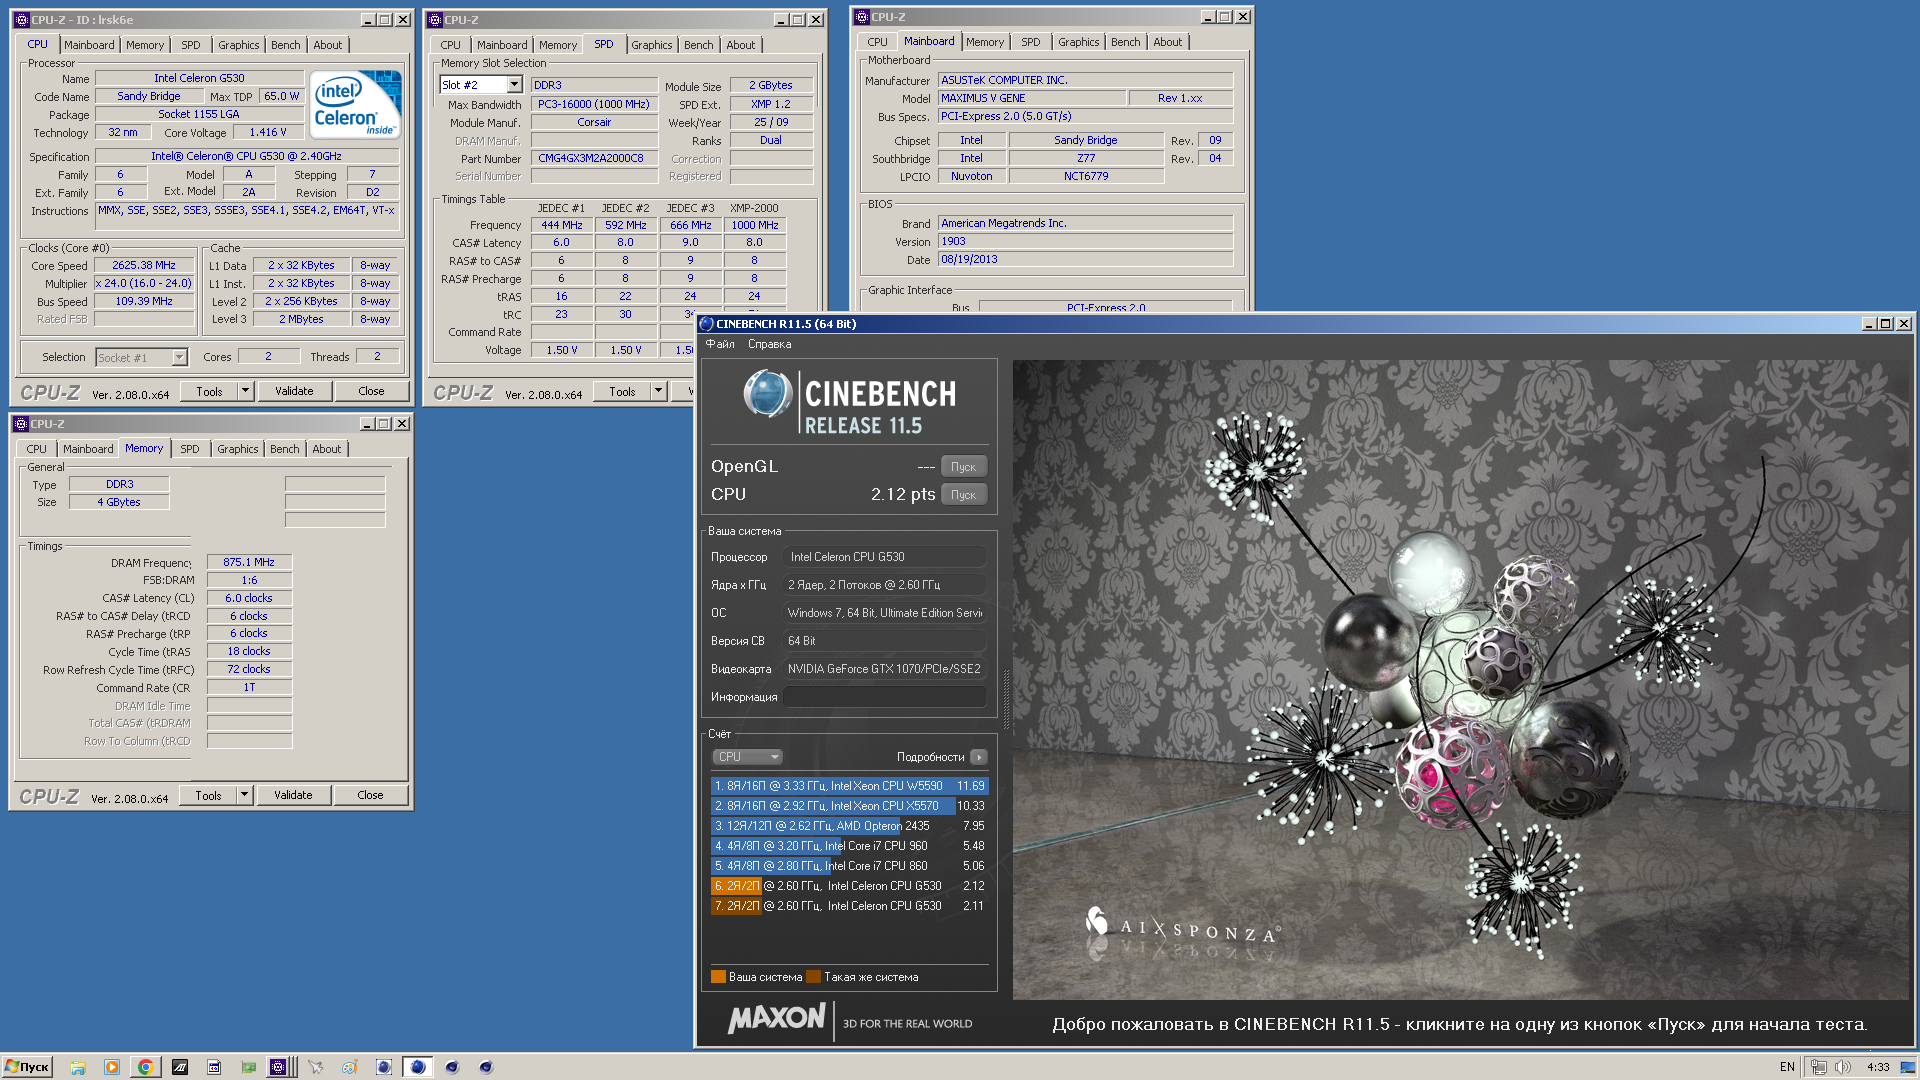Click title bar icon of CPU-Z Memory window
Viewport: 1920px width, 1080px height.
[x=20, y=424]
